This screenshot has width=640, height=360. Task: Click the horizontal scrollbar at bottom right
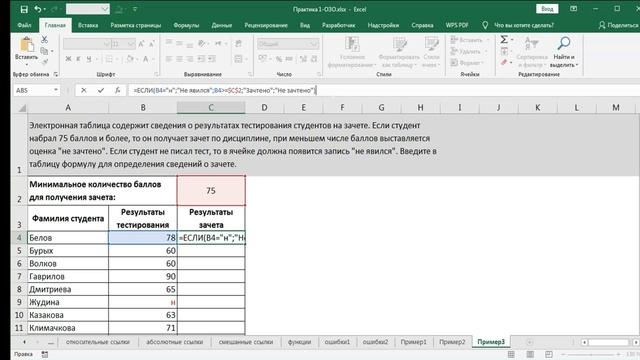610,342
